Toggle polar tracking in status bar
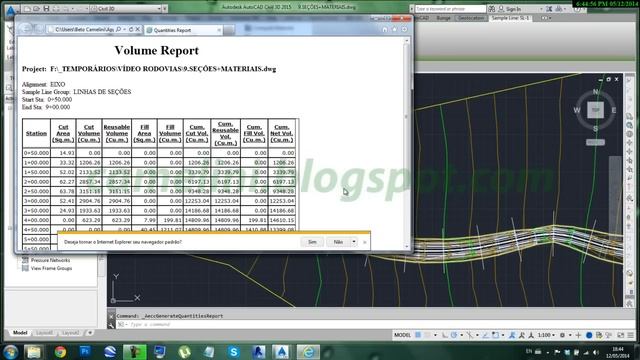This screenshot has height=360, width=640. pyautogui.click(x=454, y=335)
